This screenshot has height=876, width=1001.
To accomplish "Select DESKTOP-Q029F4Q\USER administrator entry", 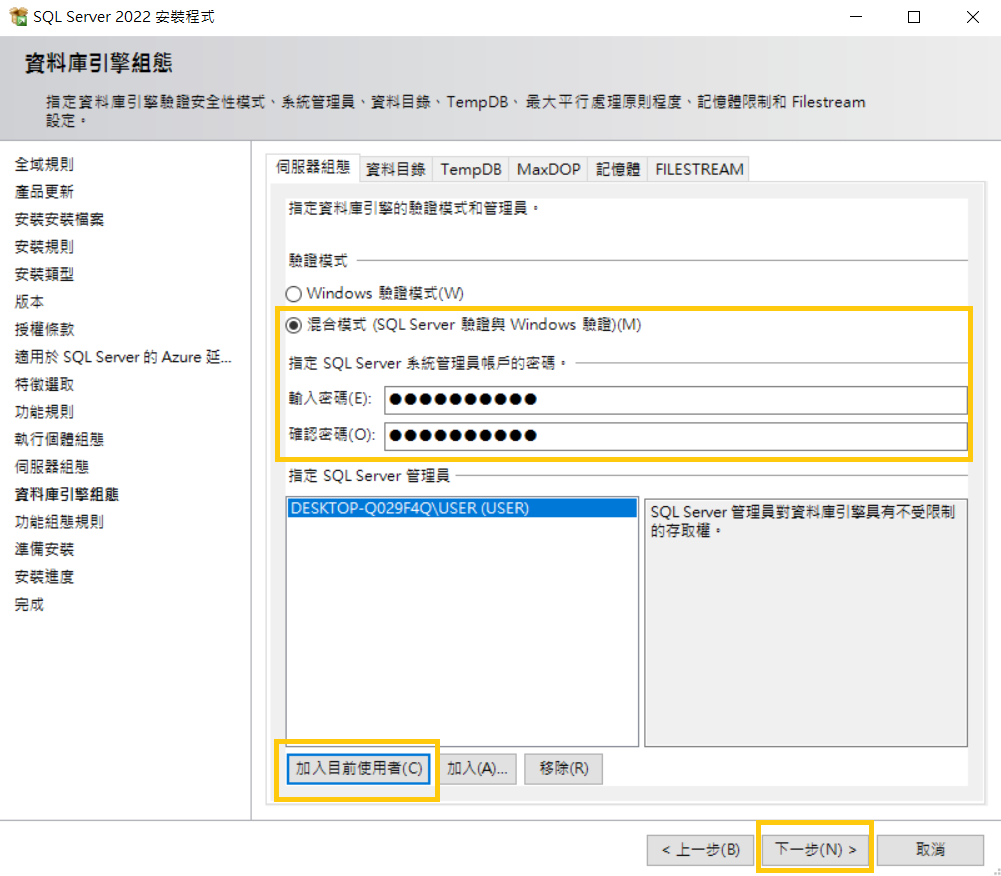I will pyautogui.click(x=462, y=508).
